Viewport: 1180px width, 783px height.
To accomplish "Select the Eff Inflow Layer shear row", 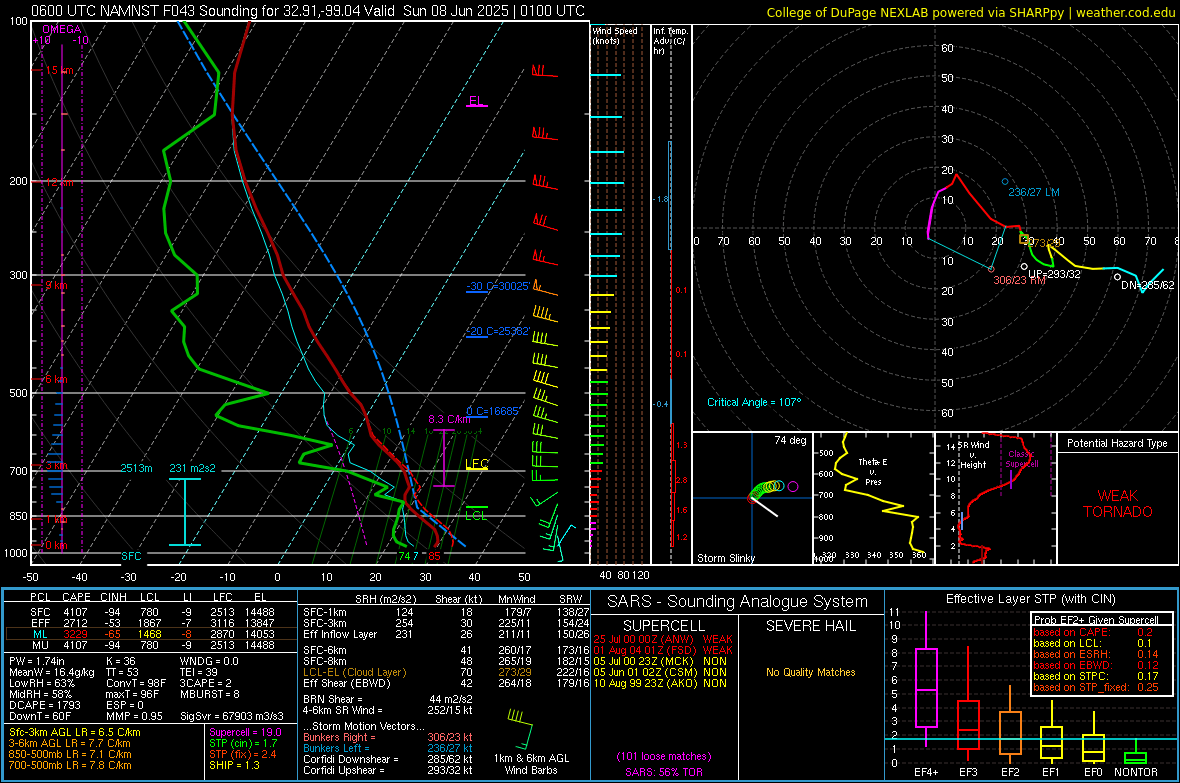I will coord(446,634).
